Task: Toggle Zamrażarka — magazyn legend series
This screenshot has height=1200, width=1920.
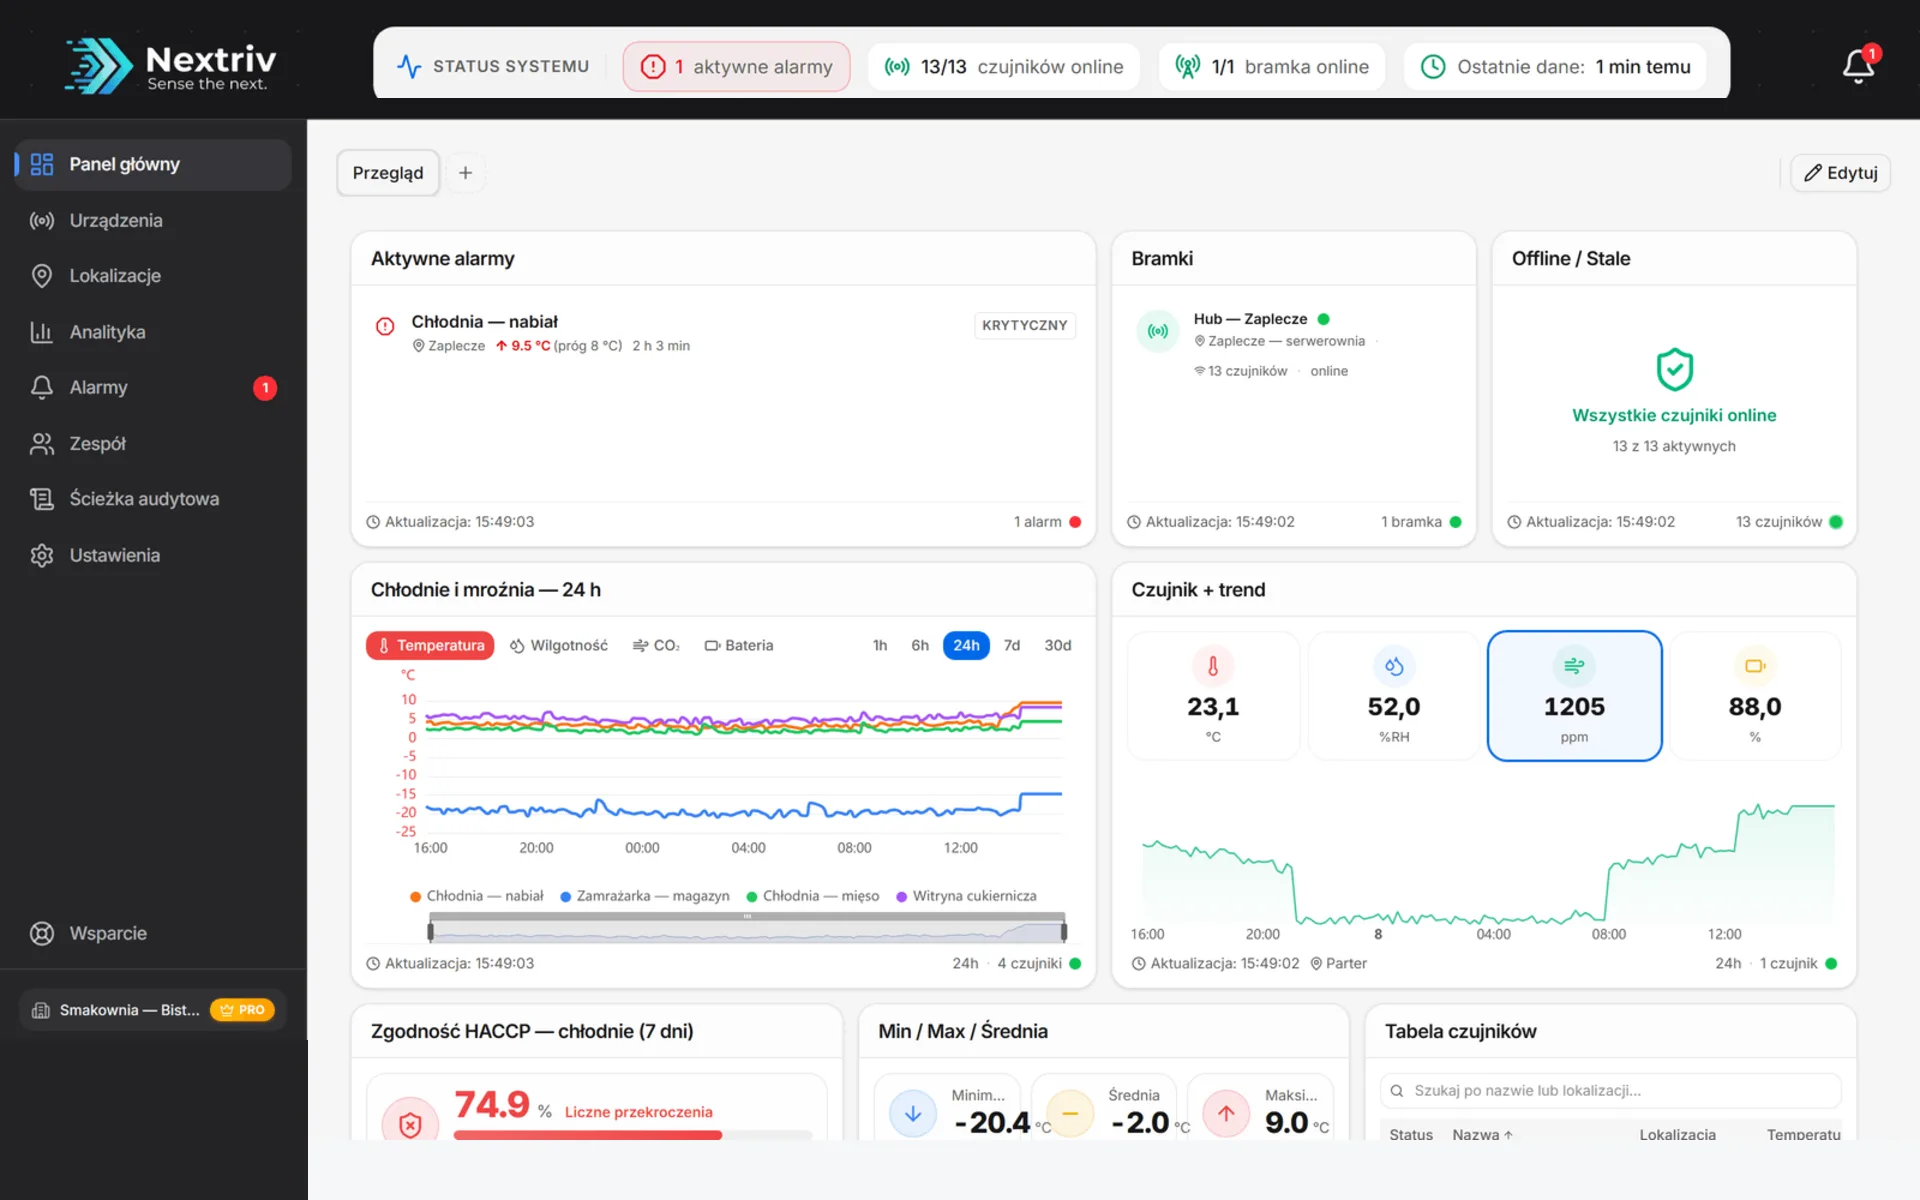Action: point(645,896)
